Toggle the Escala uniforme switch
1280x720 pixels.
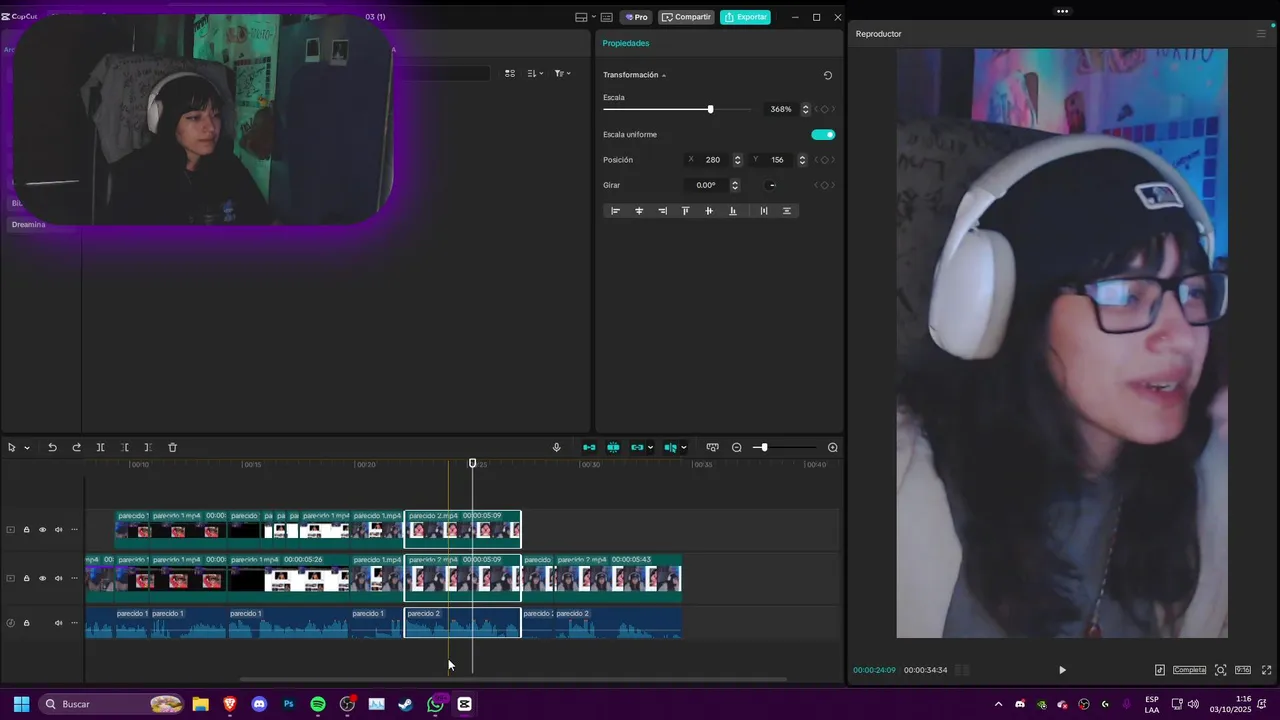(x=823, y=134)
